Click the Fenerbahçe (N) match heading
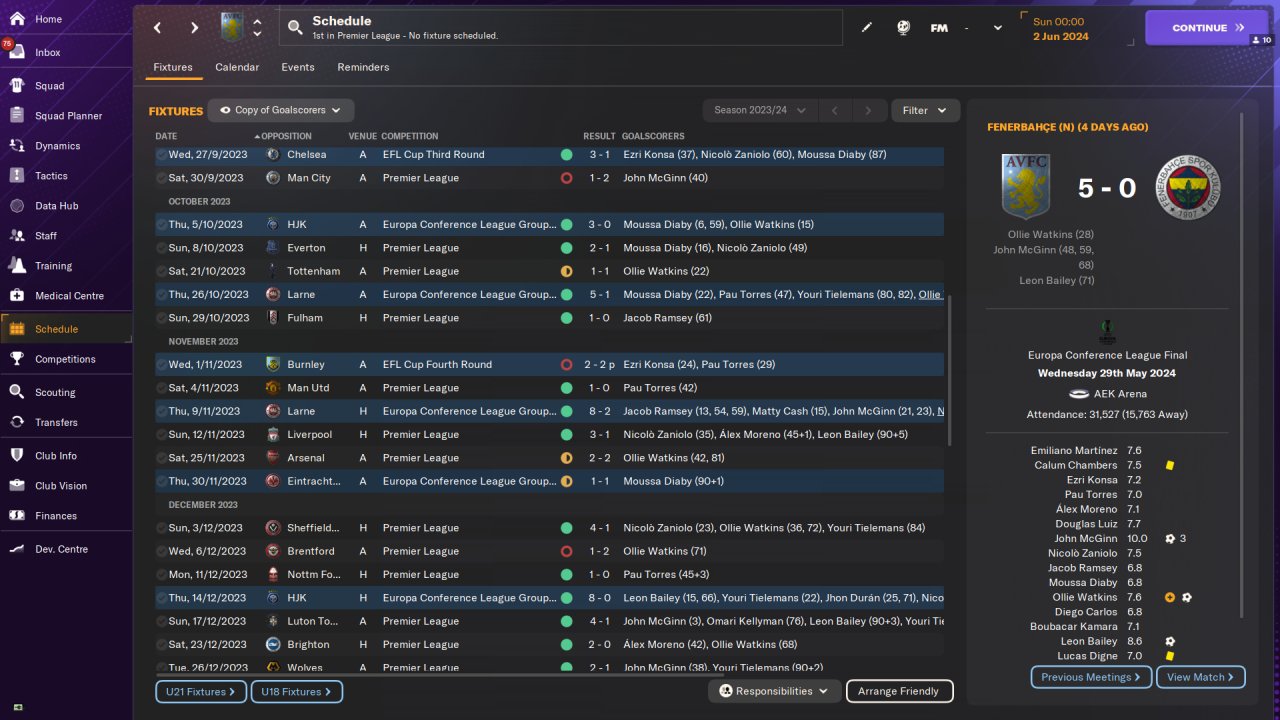The image size is (1280, 720). (x=1067, y=127)
